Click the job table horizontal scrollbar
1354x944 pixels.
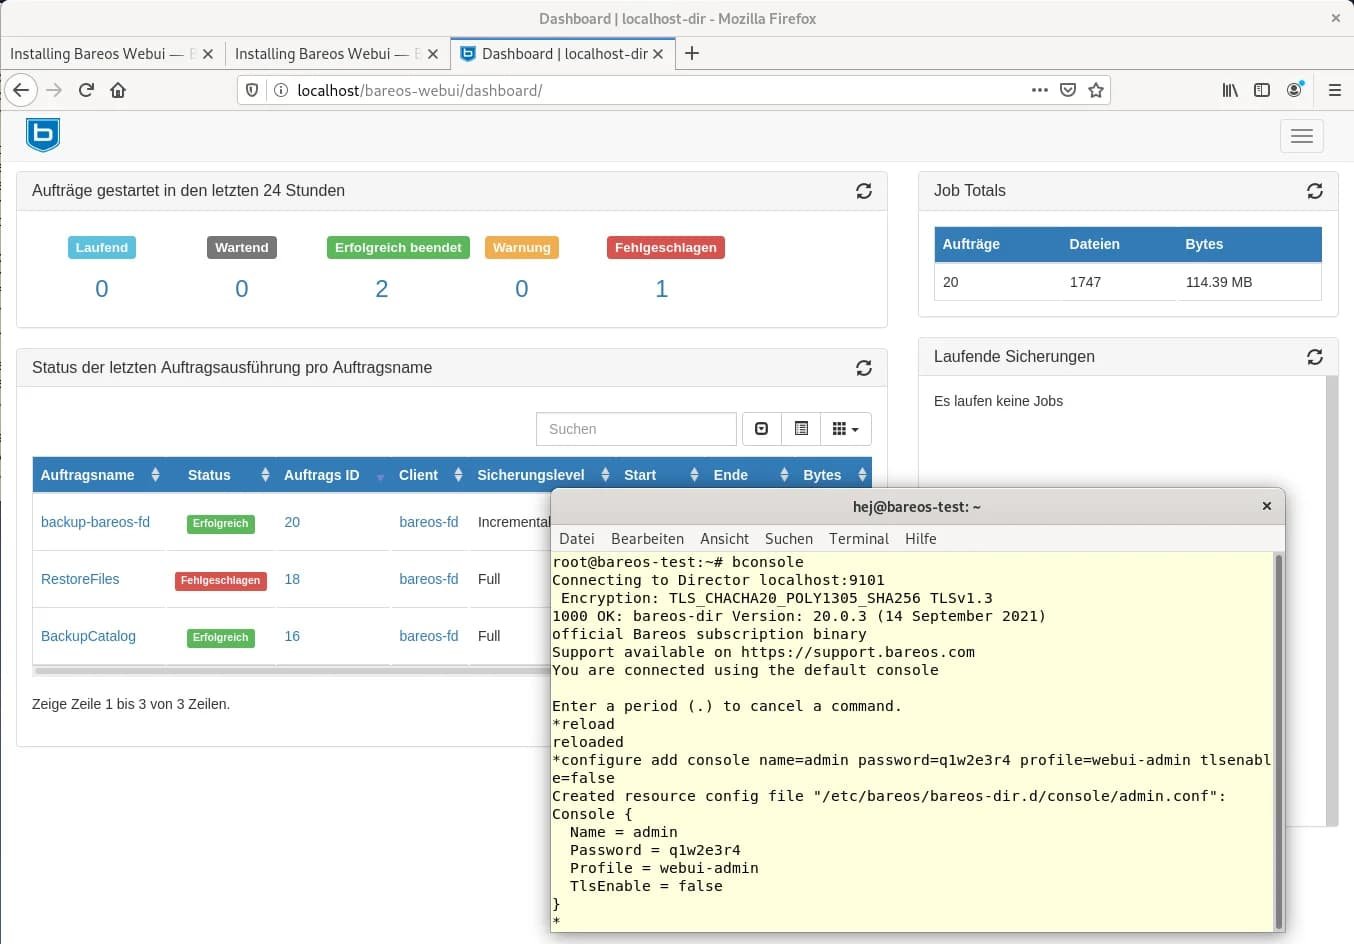point(291,671)
